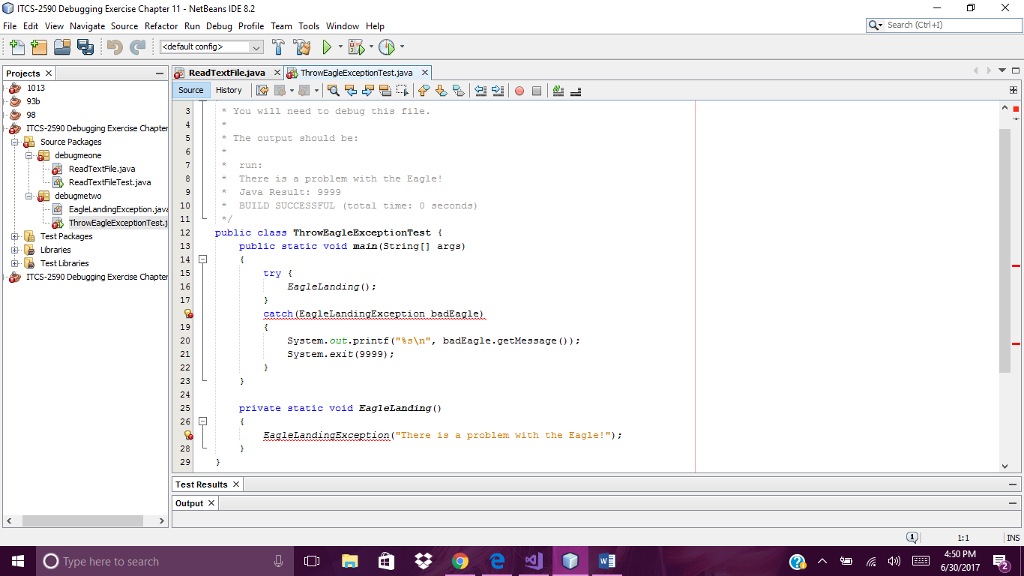Click the Undo arrow icon
The image size is (1024, 576).
[x=113, y=47]
